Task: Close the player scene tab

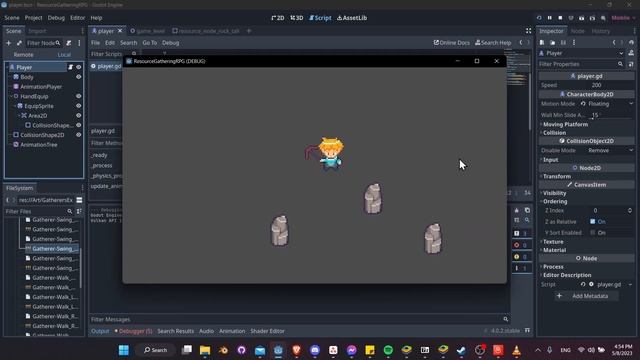Action: pyautogui.click(x=120, y=31)
